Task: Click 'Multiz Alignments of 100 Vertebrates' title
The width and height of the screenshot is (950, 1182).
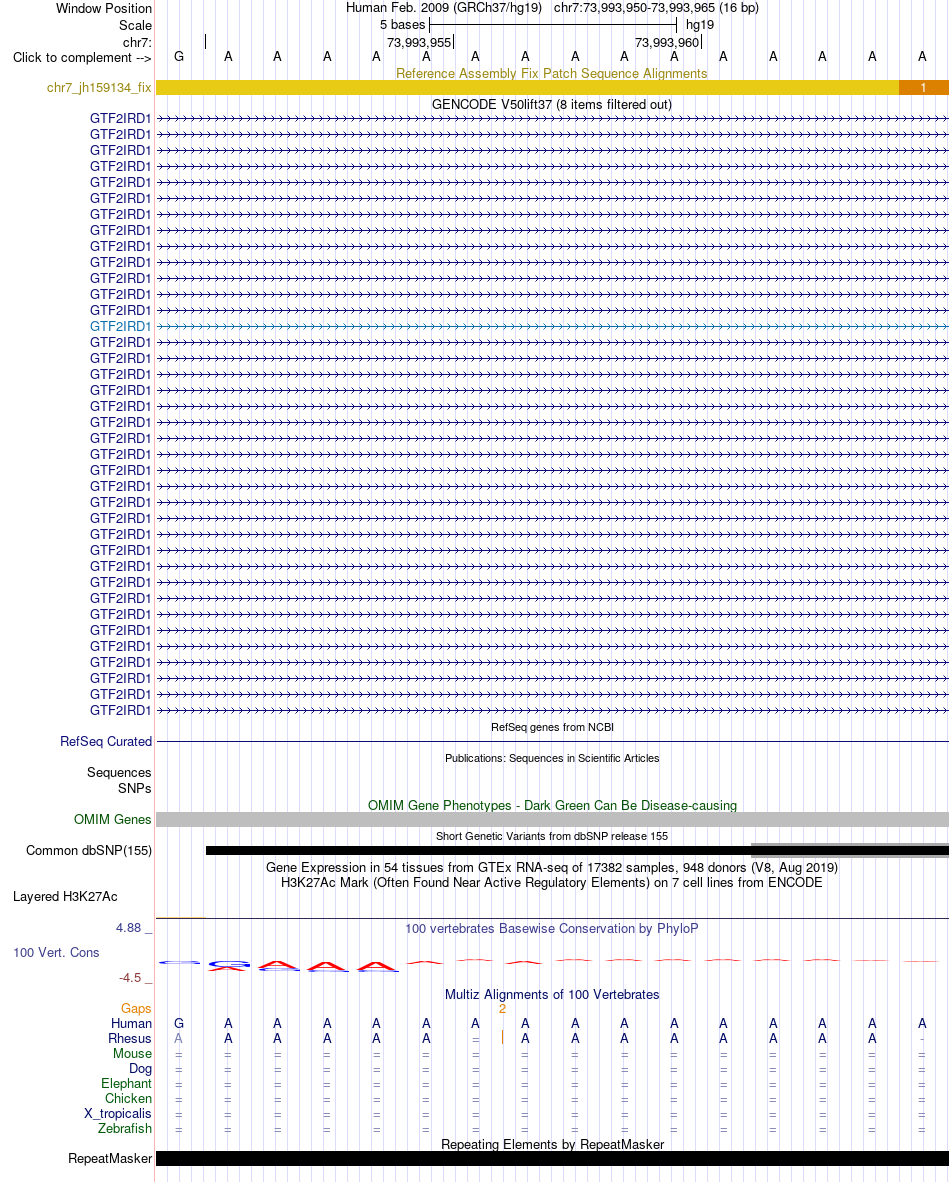Action: 552,995
